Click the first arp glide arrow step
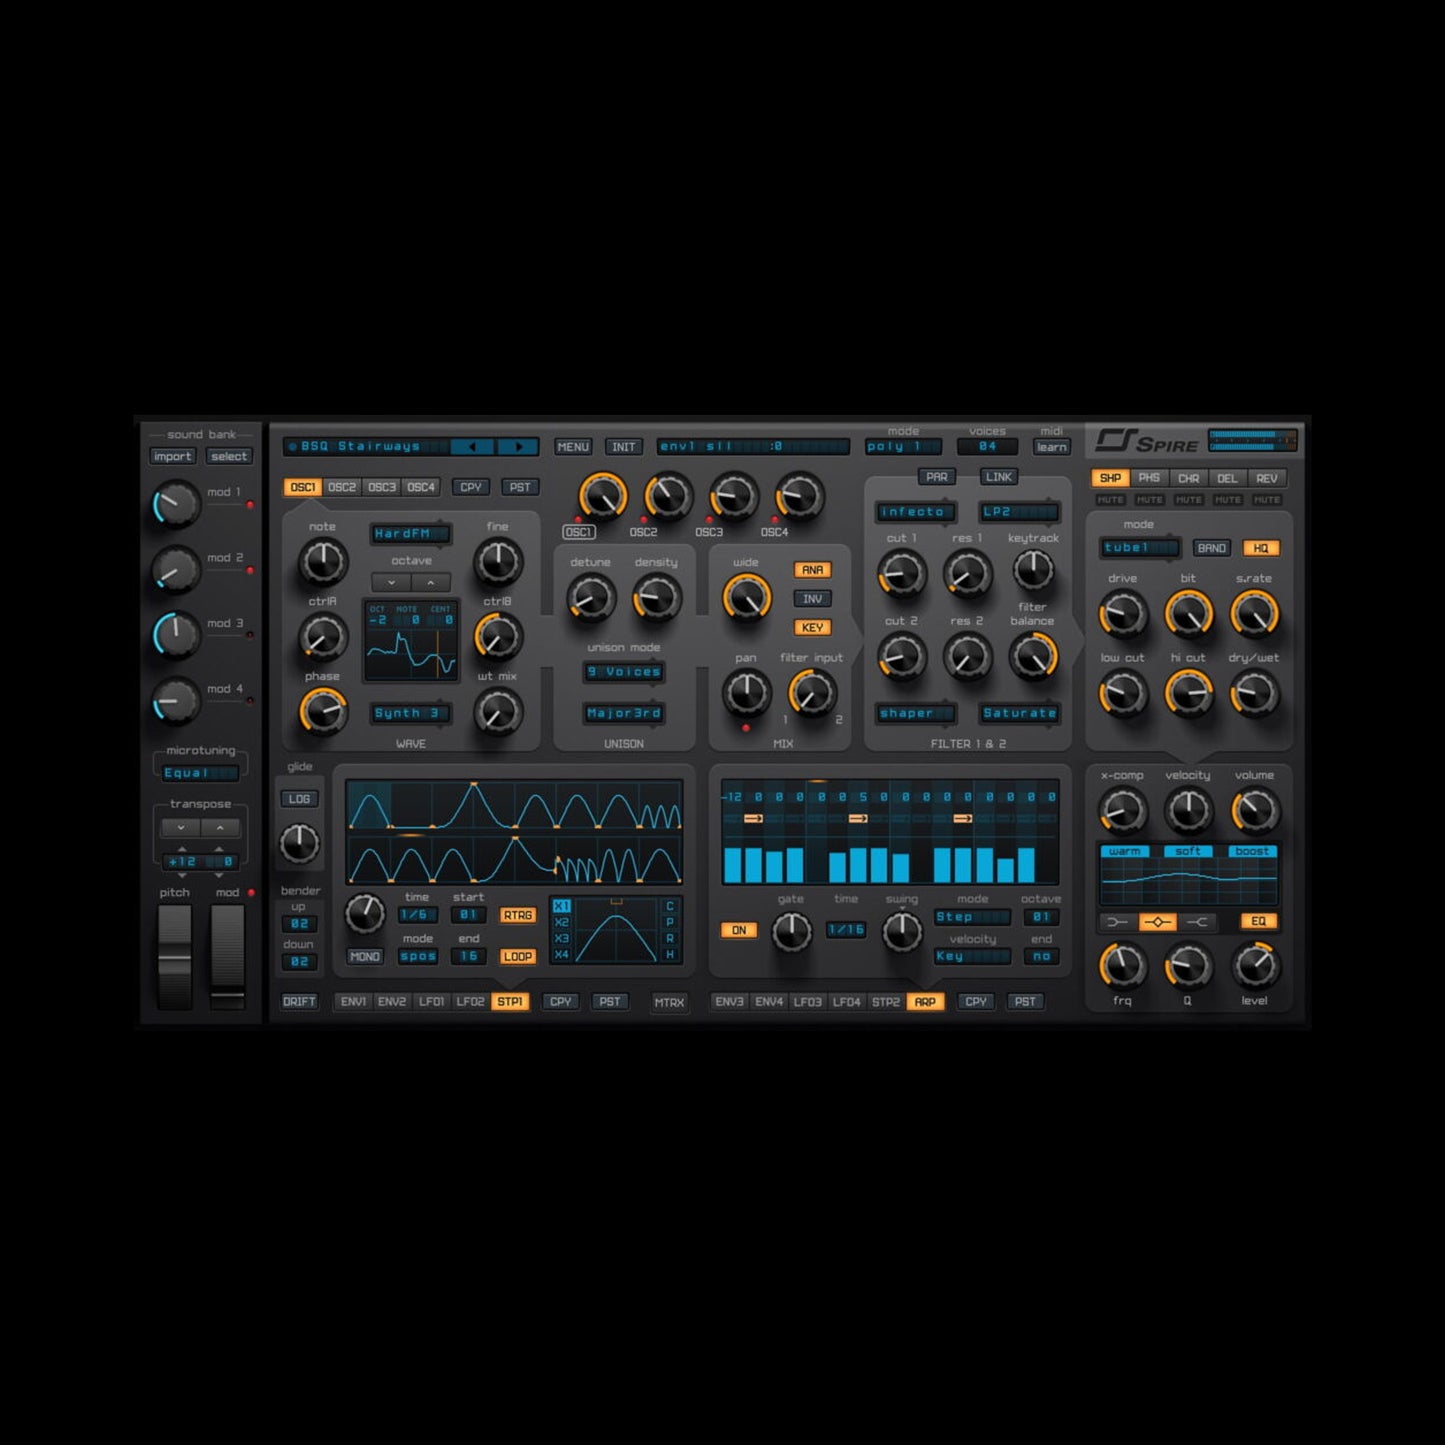This screenshot has height=1445, width=1445. click(753, 818)
